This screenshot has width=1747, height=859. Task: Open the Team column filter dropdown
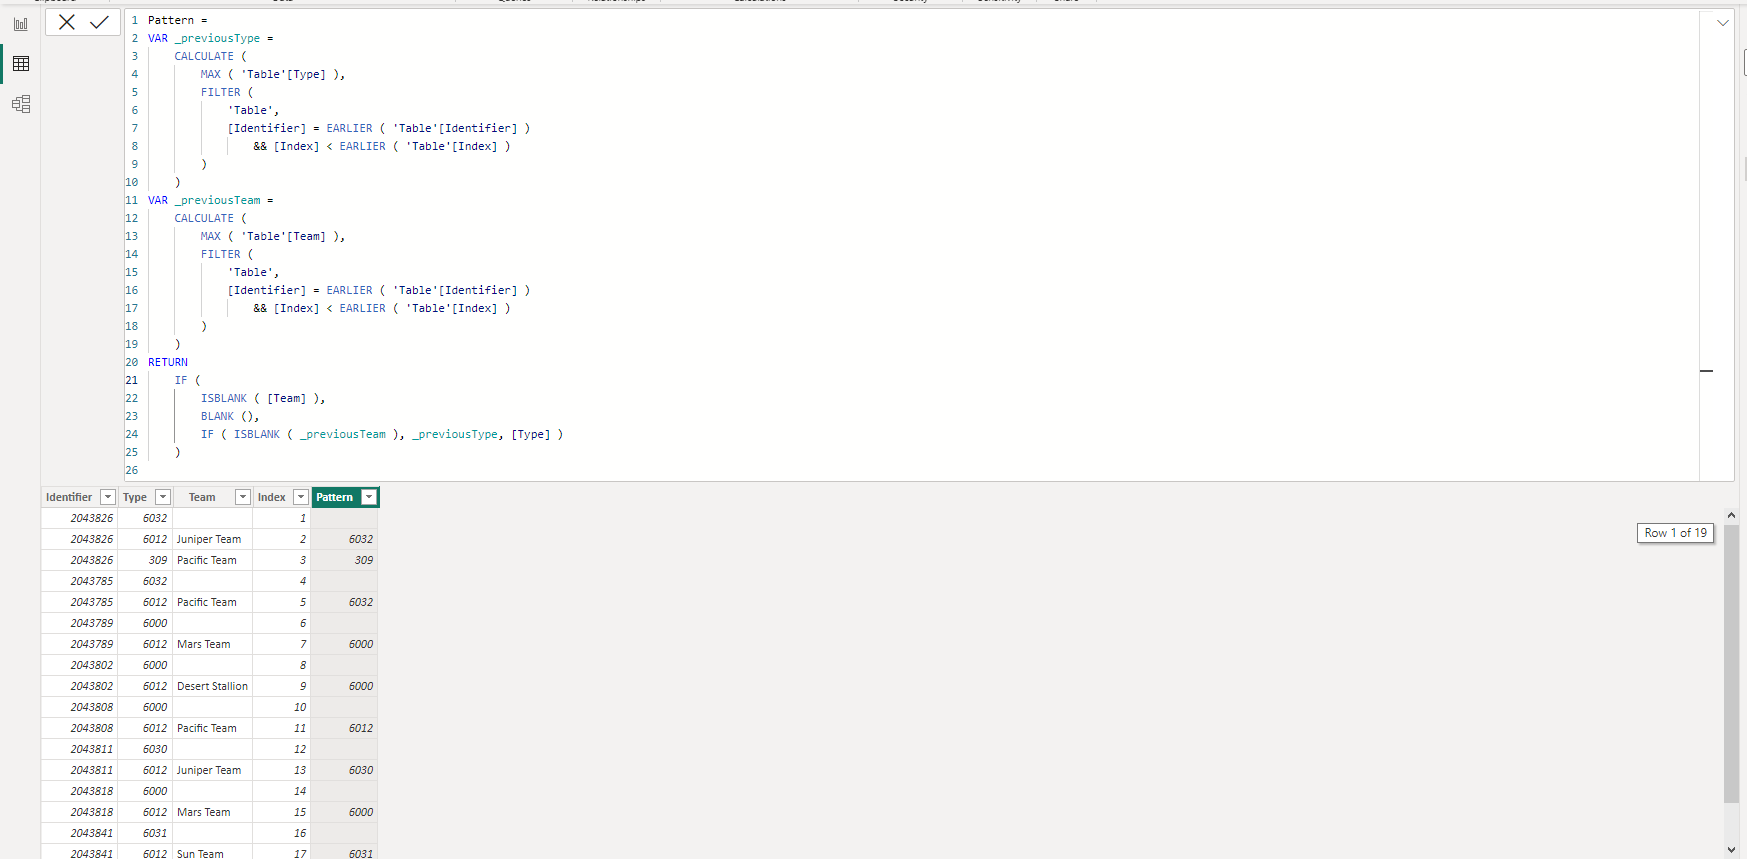coord(242,497)
